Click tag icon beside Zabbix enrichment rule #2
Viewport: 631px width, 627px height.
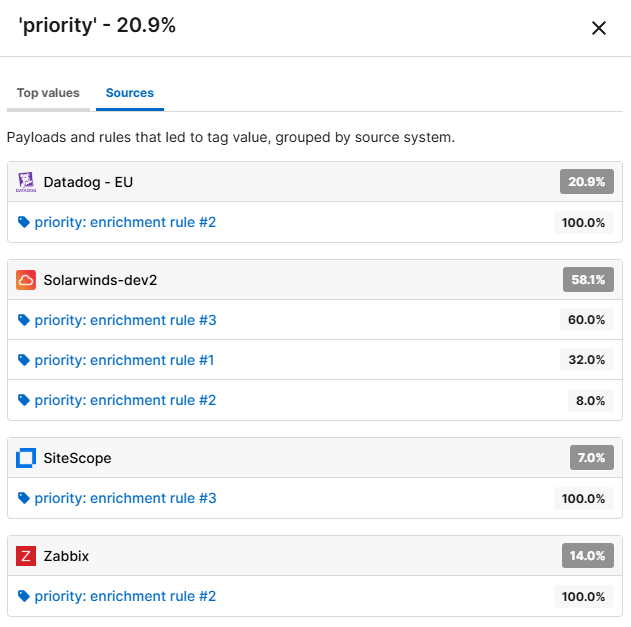click(x=24, y=596)
